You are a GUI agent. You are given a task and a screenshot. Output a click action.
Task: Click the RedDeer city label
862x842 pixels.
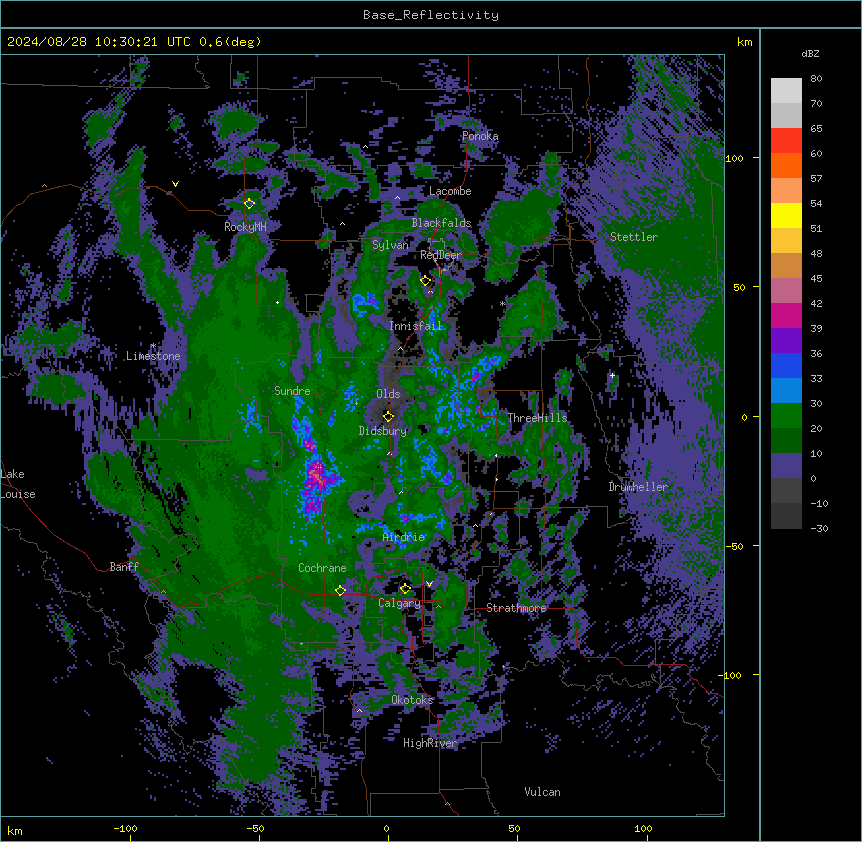tap(441, 255)
